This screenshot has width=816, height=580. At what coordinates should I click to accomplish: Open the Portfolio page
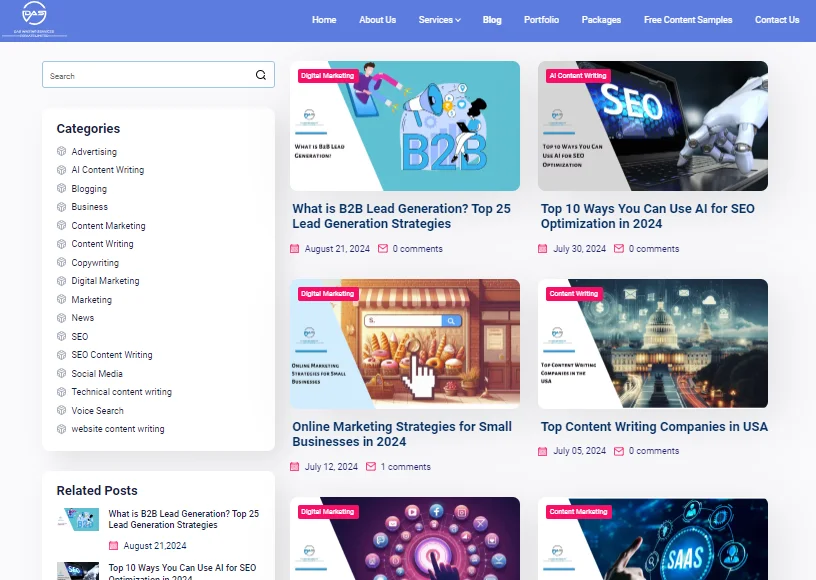click(541, 20)
